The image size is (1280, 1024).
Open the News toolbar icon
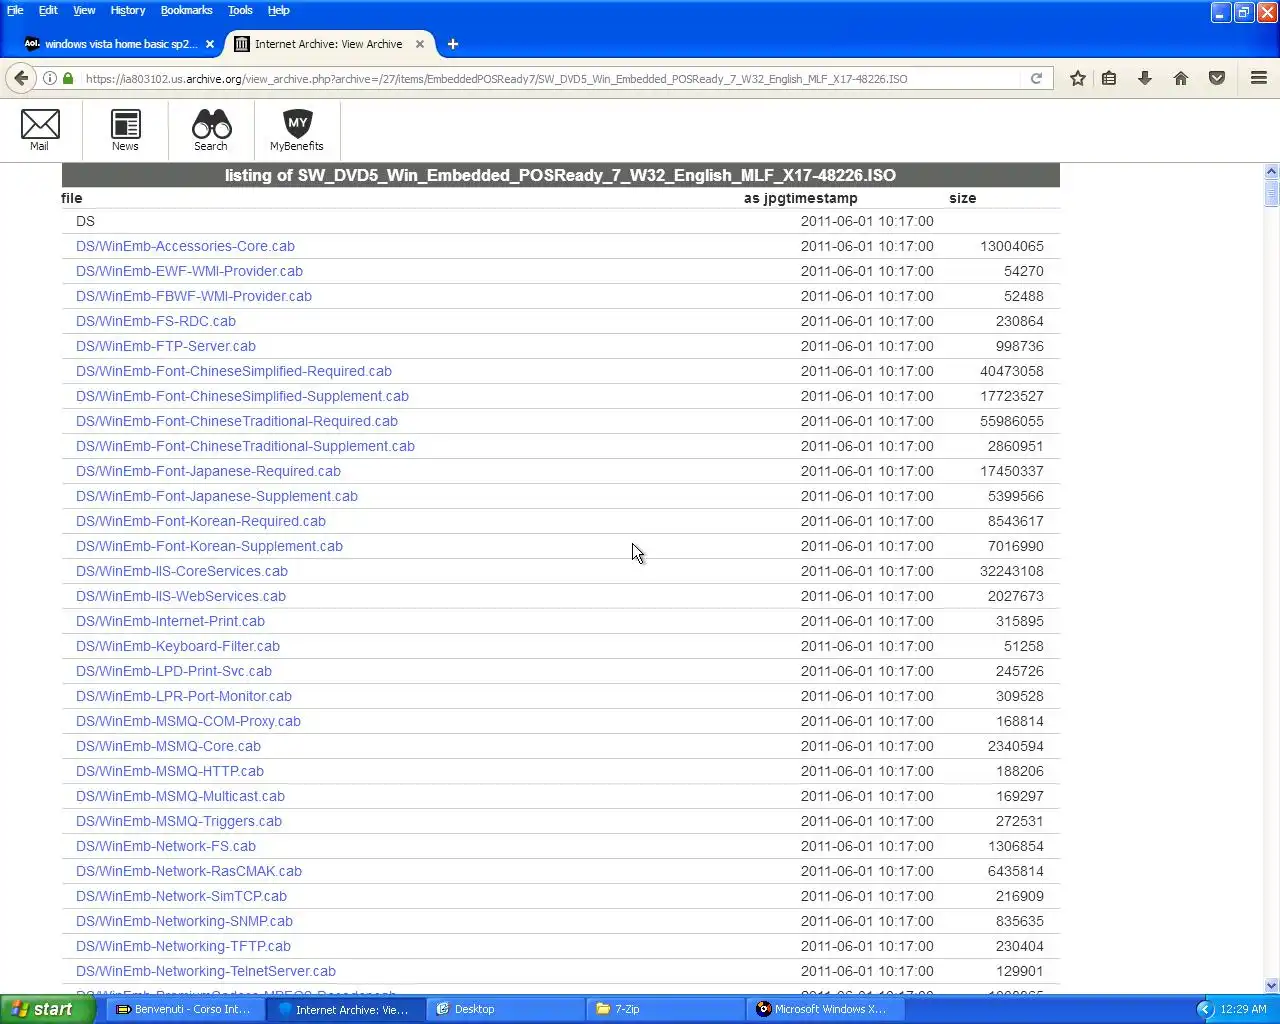point(125,125)
